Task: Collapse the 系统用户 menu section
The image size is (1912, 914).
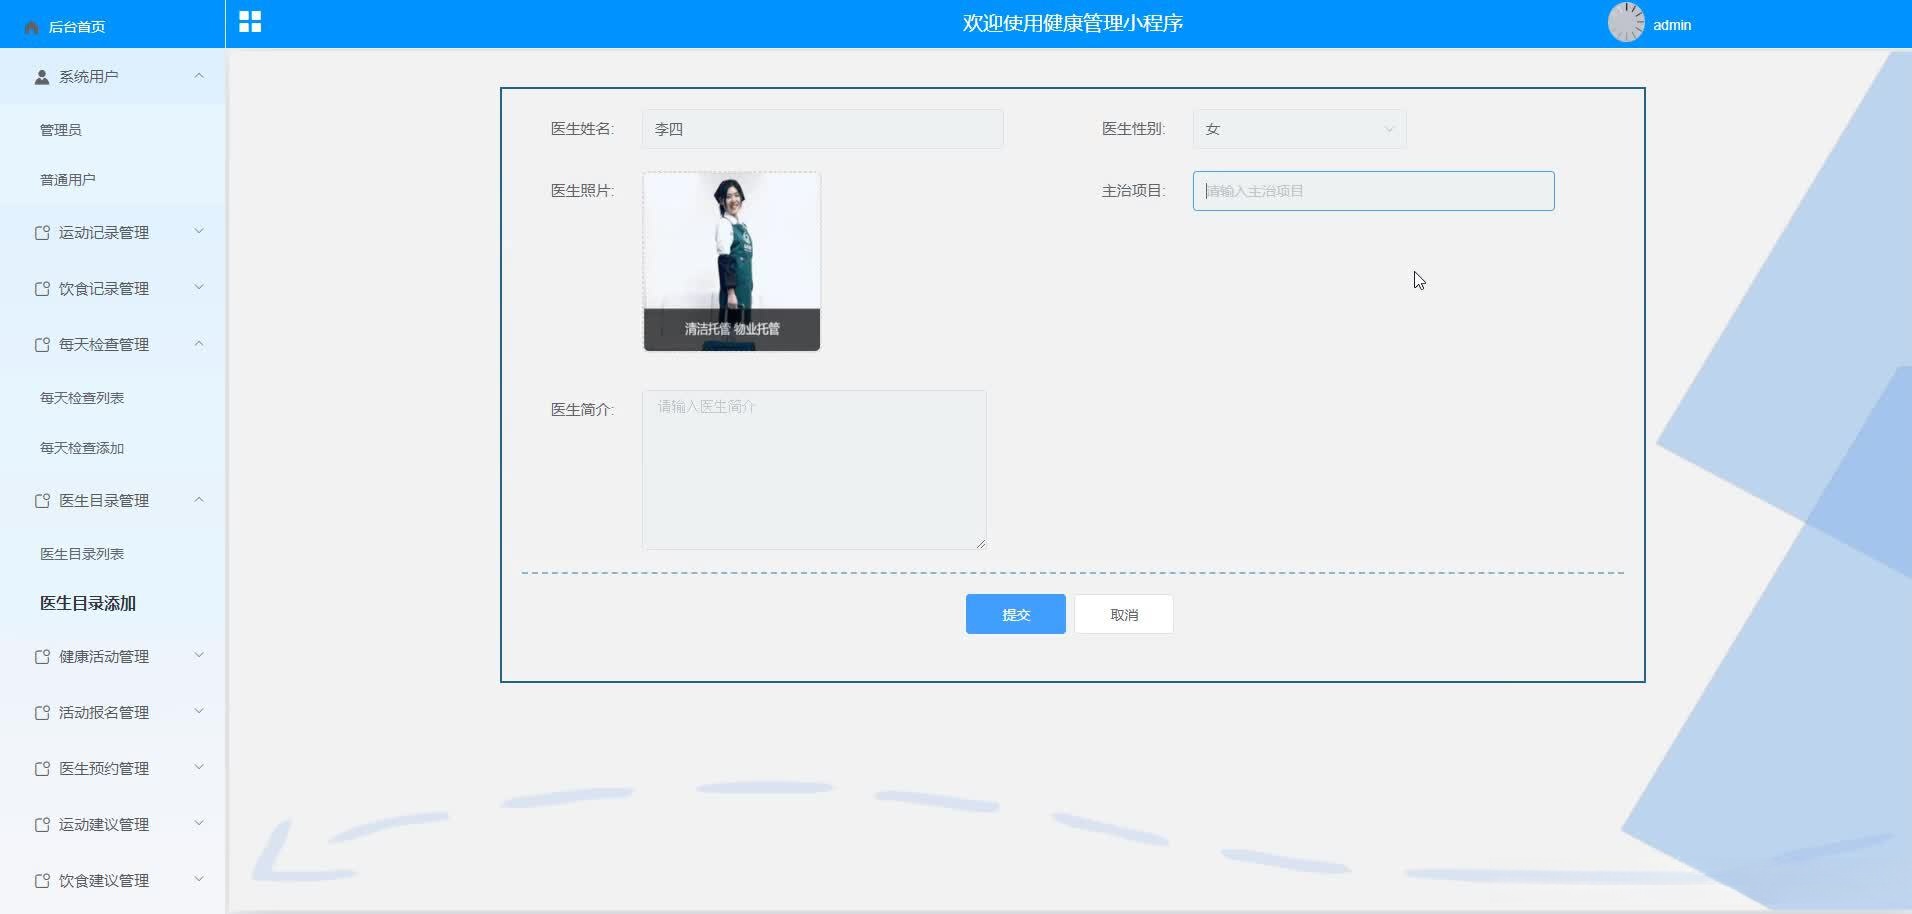Action: [x=198, y=76]
